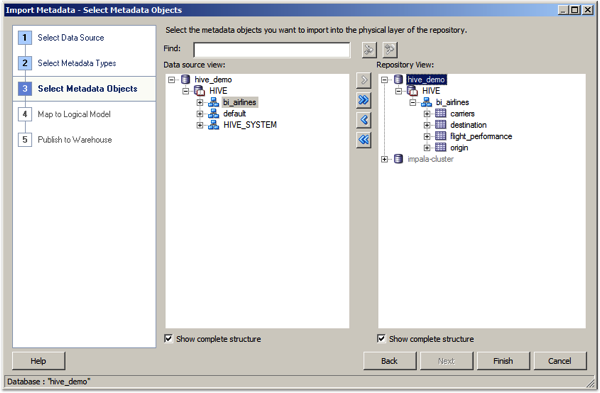600x393 pixels.
Task: Select hive_demo label in Data source view
Action: point(213,80)
